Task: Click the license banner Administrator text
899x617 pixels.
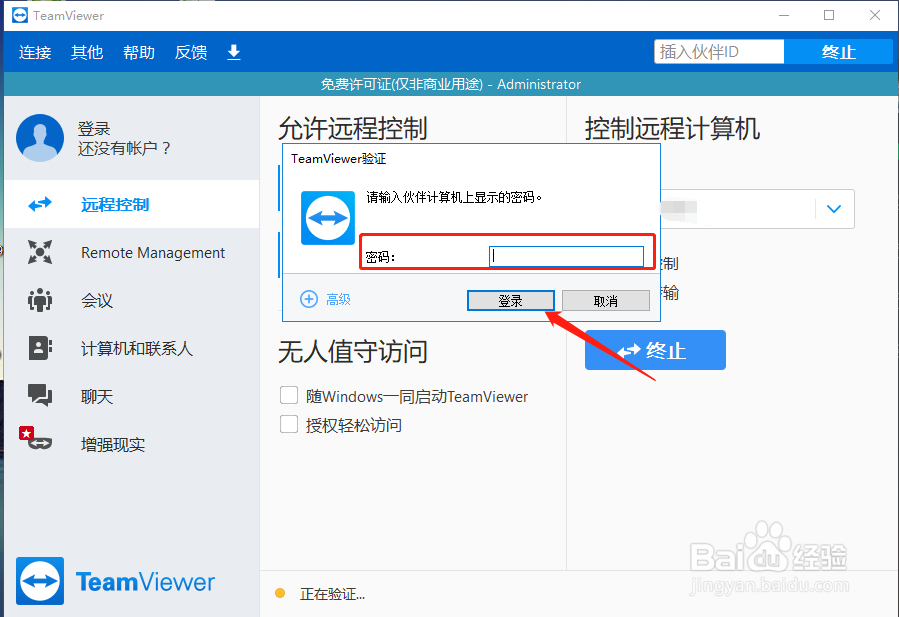Action: click(539, 84)
